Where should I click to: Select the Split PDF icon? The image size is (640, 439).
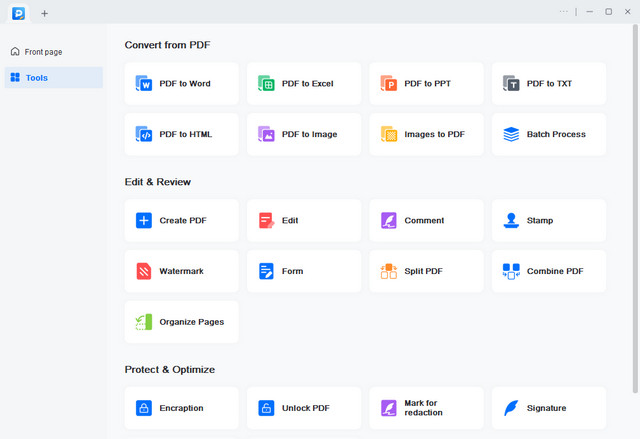point(388,271)
